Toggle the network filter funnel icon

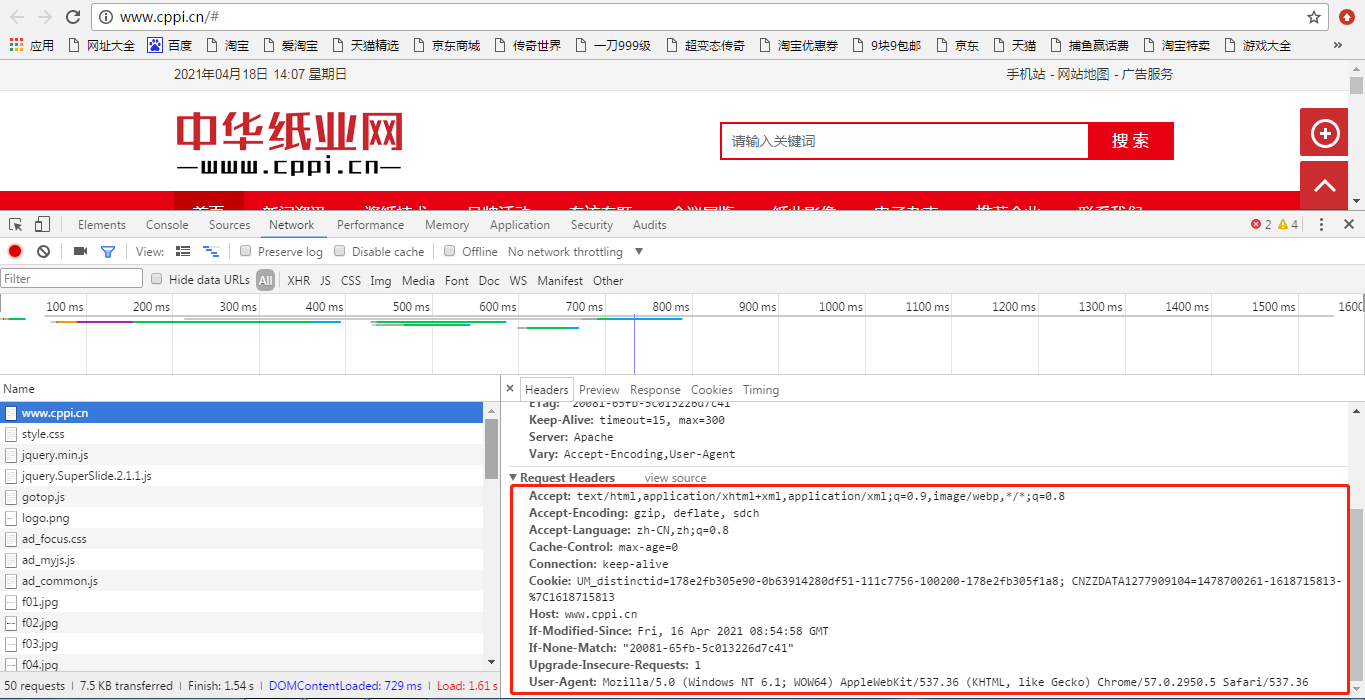[x=108, y=251]
